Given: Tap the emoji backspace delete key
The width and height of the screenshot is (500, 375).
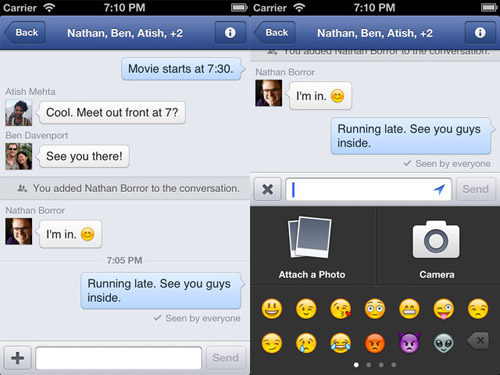Looking at the screenshot, I should [x=478, y=341].
